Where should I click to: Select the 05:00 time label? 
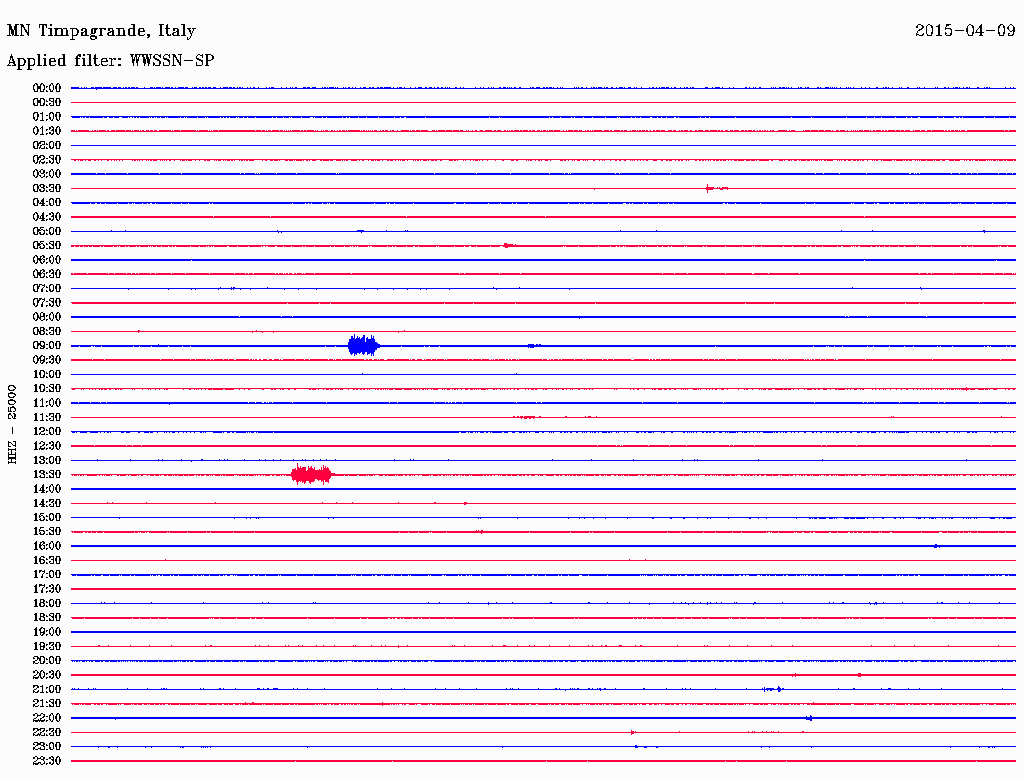pyautogui.click(x=46, y=231)
